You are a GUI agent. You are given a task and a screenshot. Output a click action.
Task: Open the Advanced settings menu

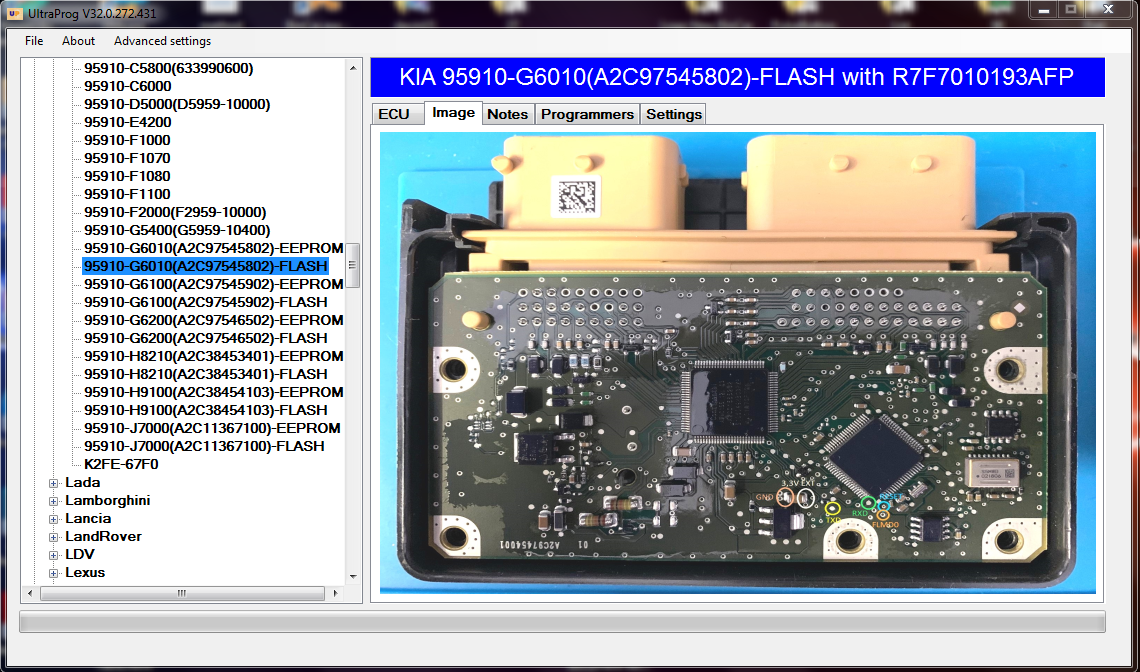(x=162, y=41)
